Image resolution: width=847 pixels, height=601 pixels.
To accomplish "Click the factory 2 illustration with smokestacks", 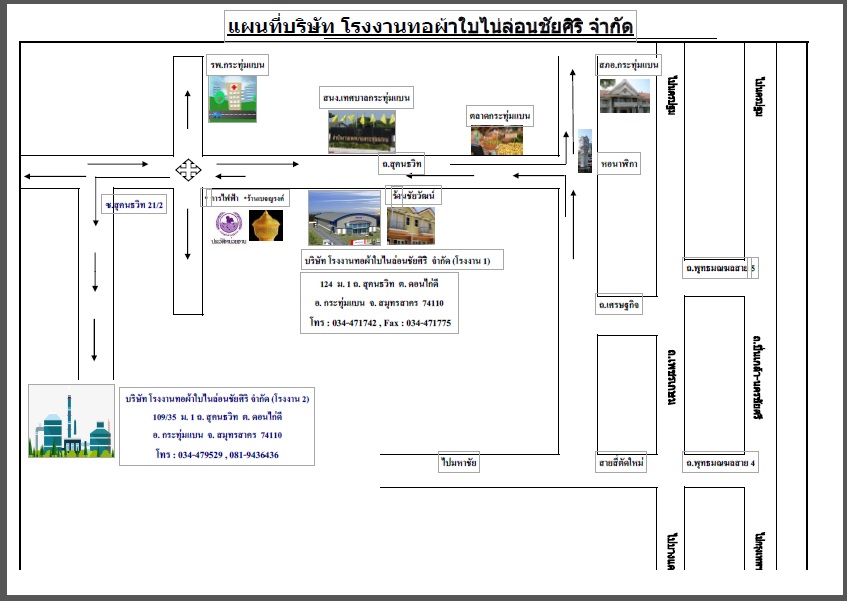I will click(71, 421).
